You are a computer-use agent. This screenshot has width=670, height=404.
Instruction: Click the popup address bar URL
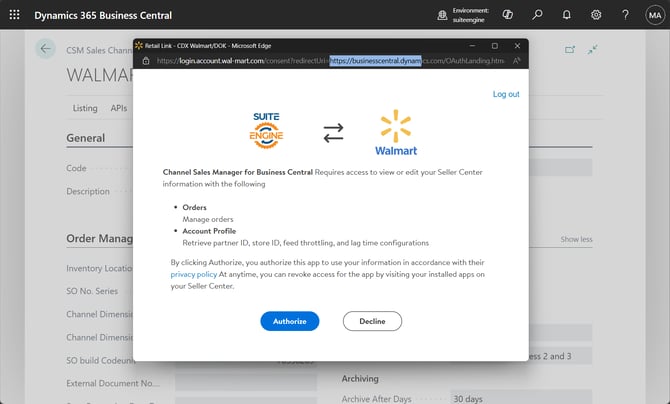pos(330,61)
